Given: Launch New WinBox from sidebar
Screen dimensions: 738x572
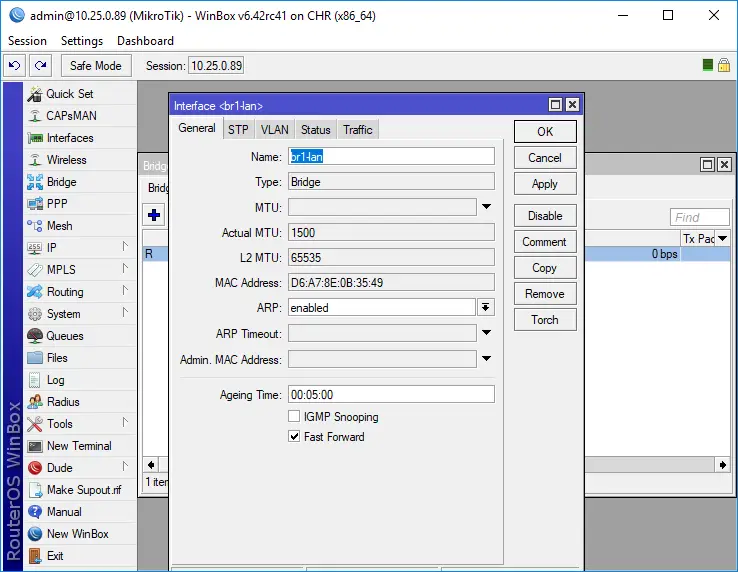Looking at the screenshot, I should coord(80,534).
